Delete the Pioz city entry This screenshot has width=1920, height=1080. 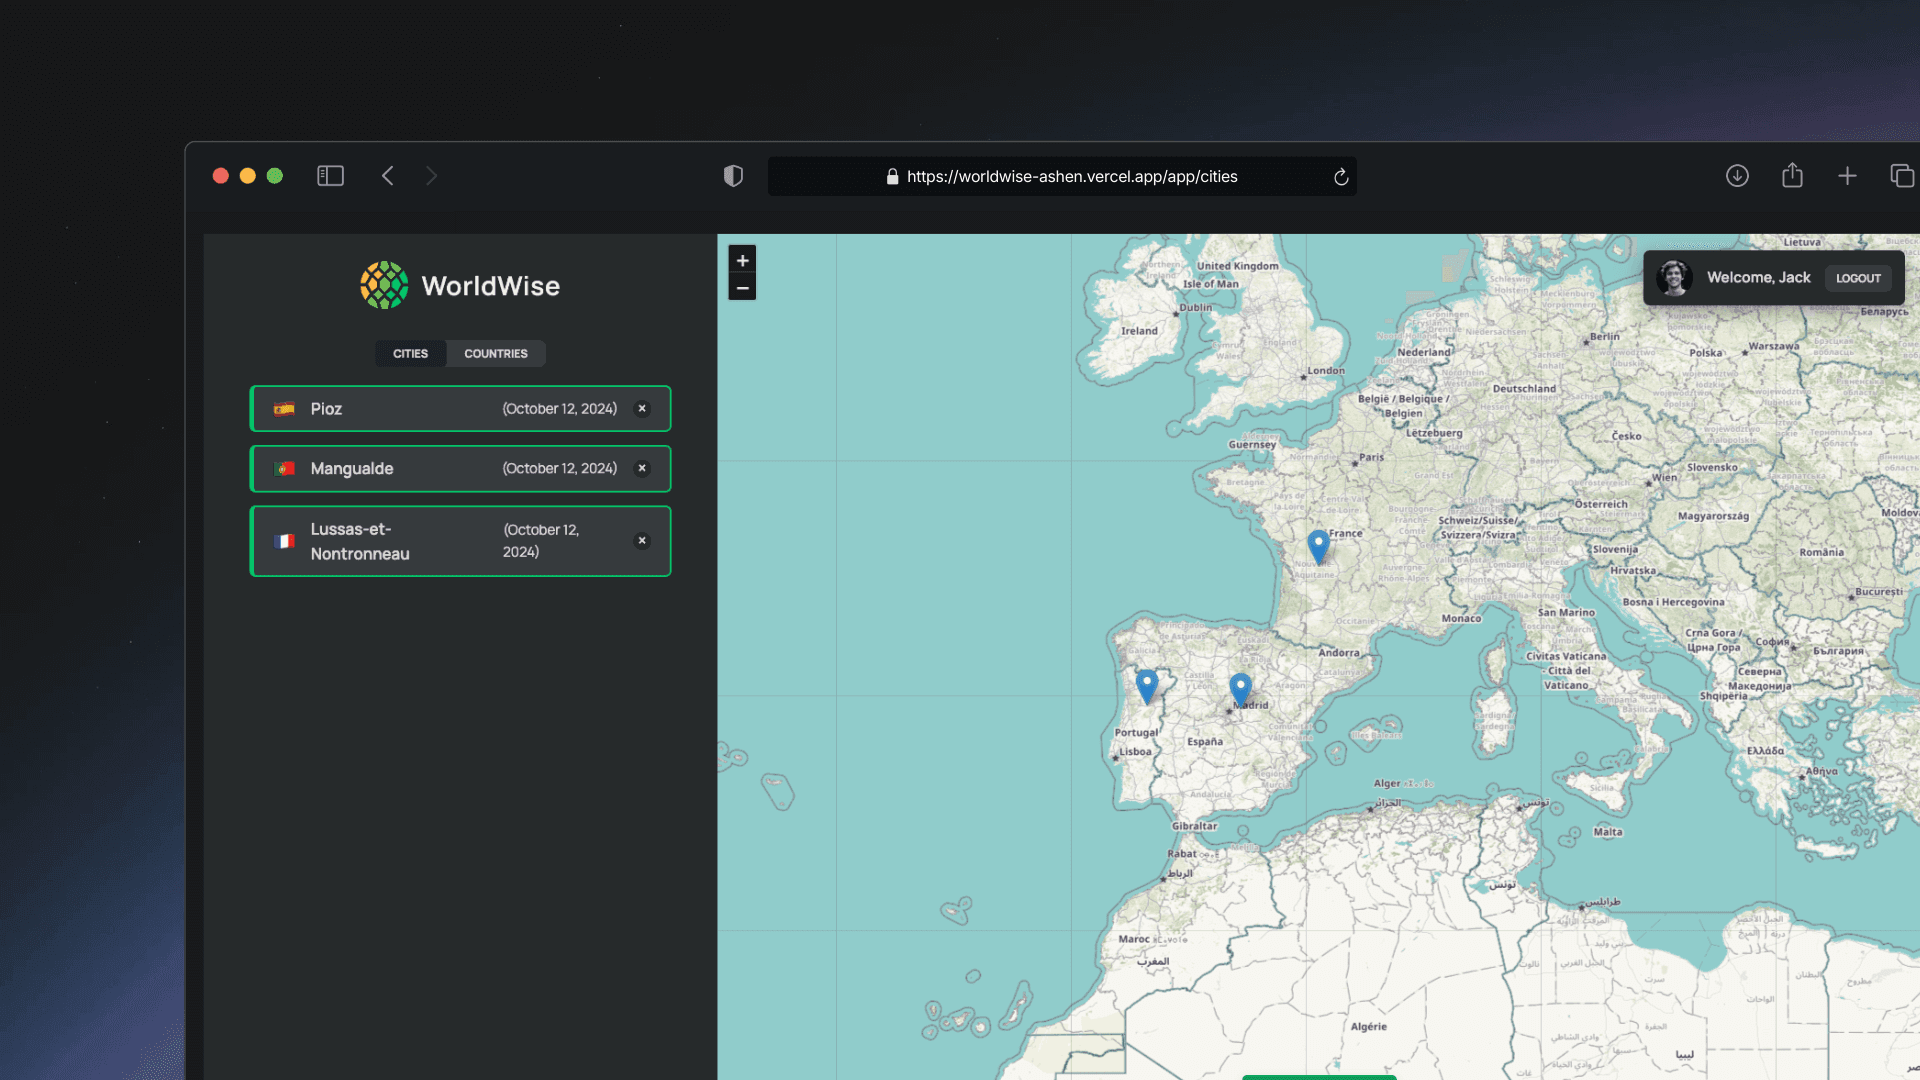pos(642,409)
